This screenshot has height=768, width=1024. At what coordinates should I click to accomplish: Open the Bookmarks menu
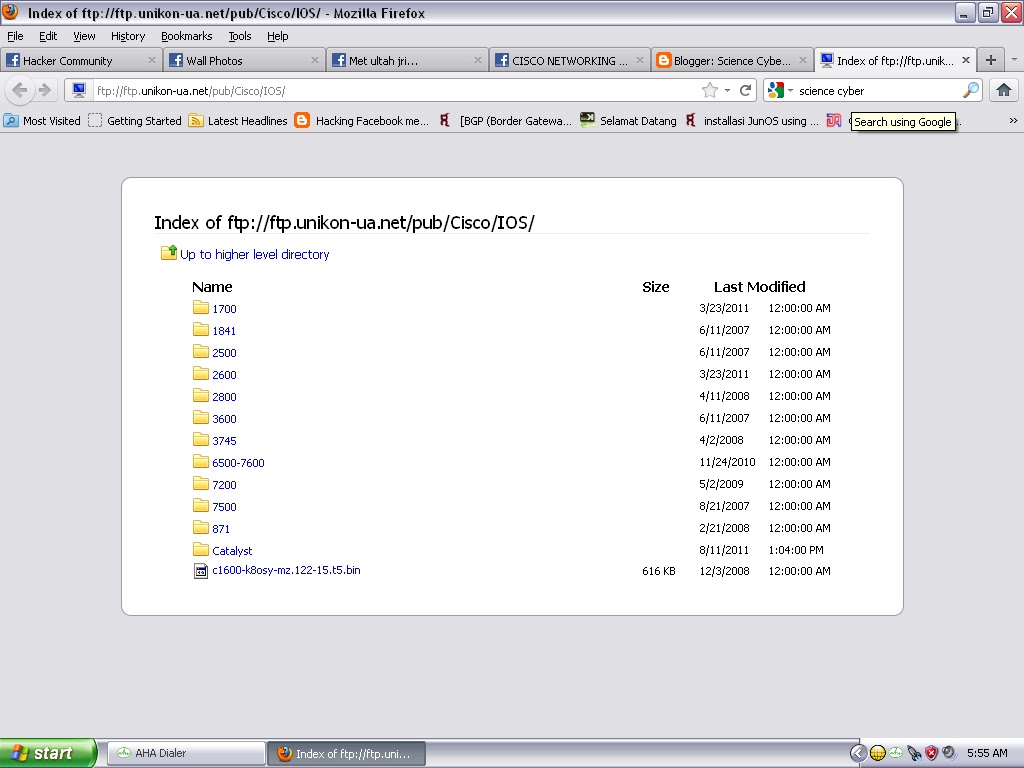(x=186, y=36)
